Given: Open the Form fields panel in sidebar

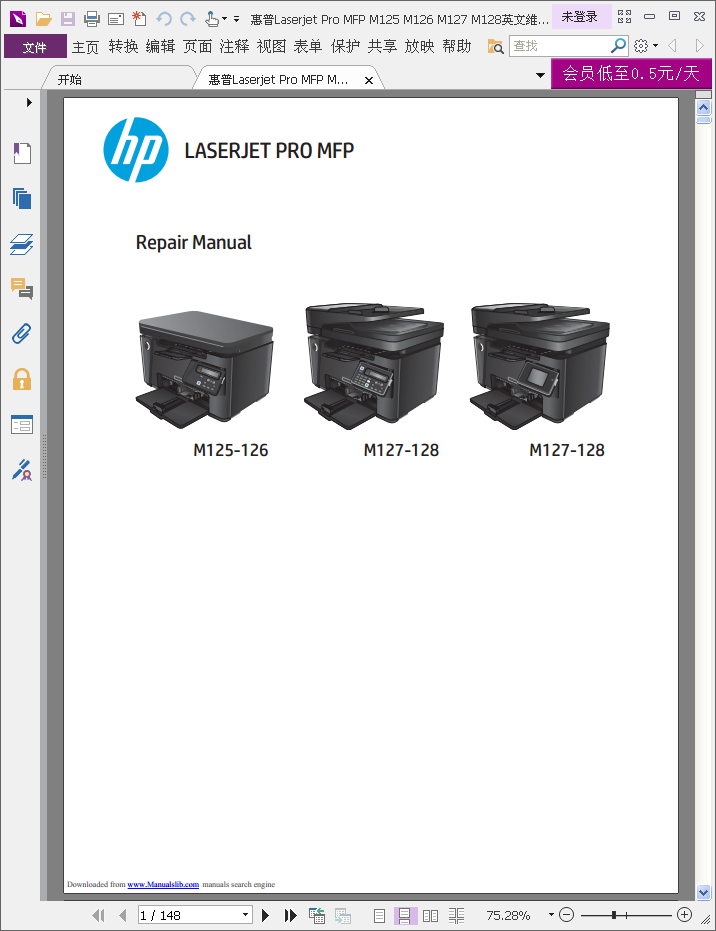Looking at the screenshot, I should [22, 424].
